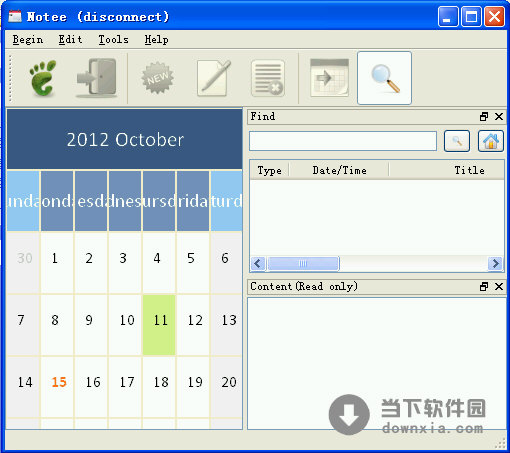510x453 pixels.
Task: Close the Content (Read only) panel
Action: tap(499, 286)
